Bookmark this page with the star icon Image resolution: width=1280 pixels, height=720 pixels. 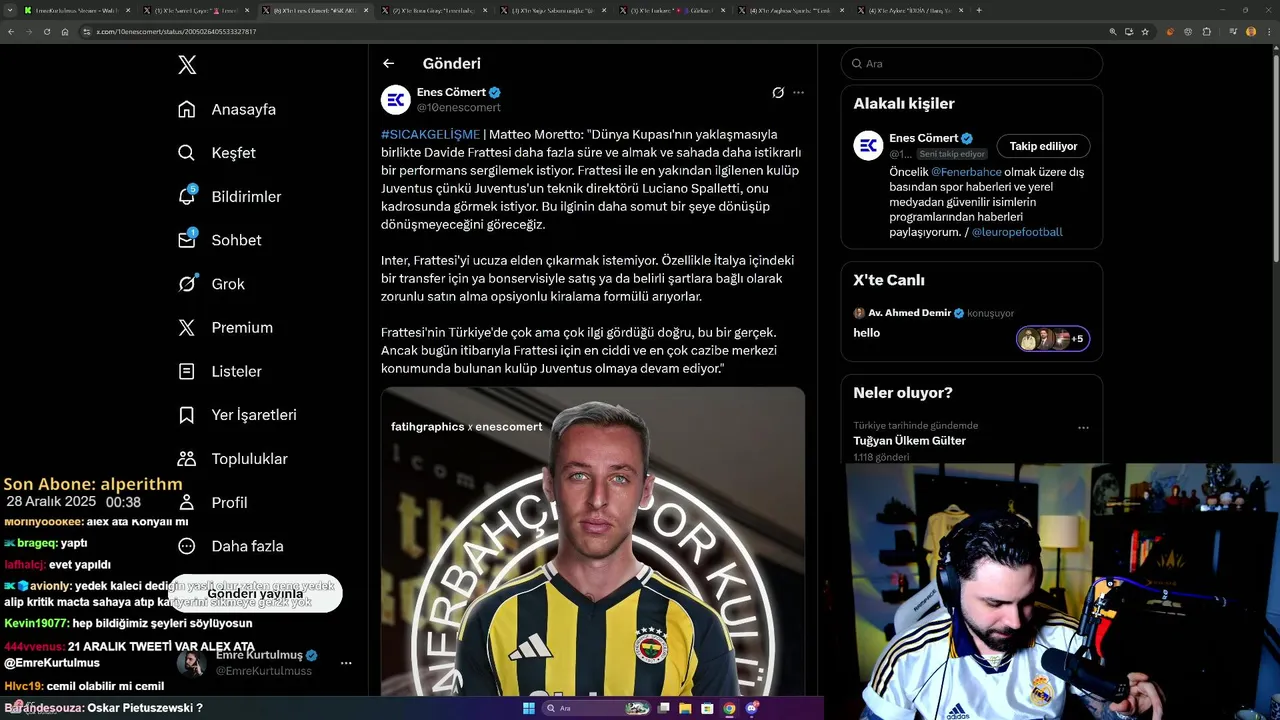1145,32
